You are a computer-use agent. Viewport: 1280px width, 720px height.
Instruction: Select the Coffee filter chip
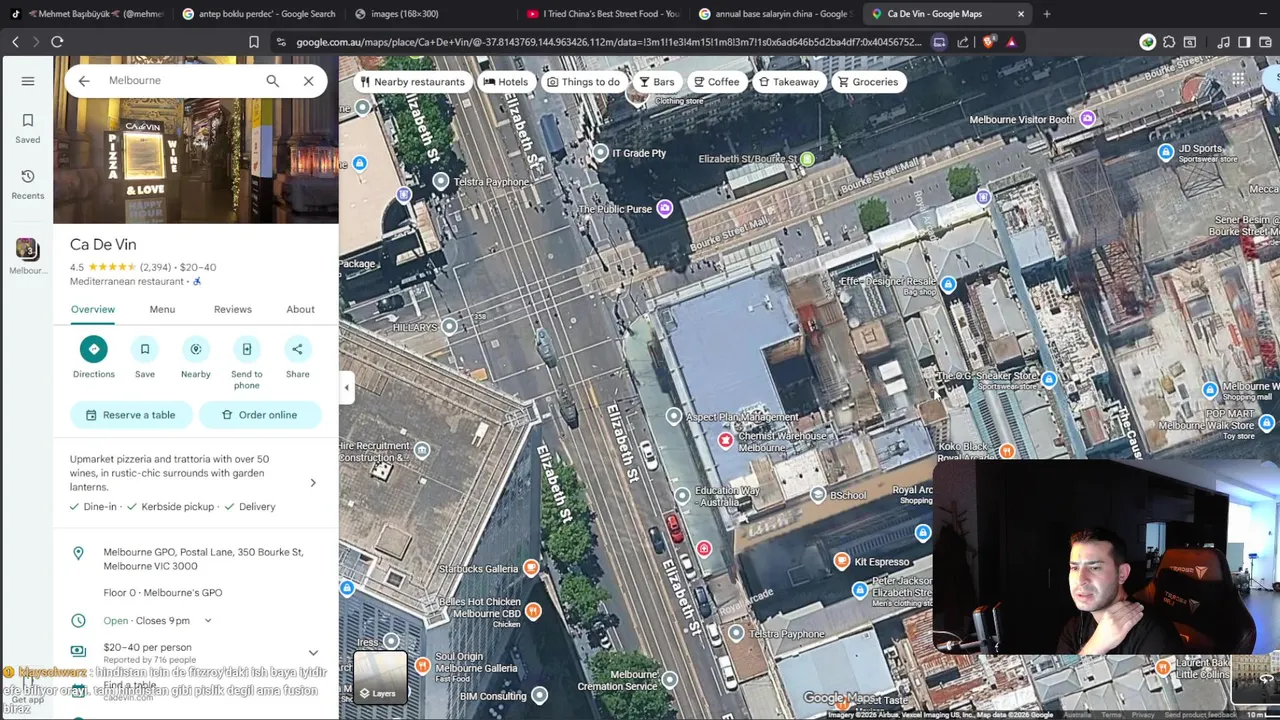(716, 82)
